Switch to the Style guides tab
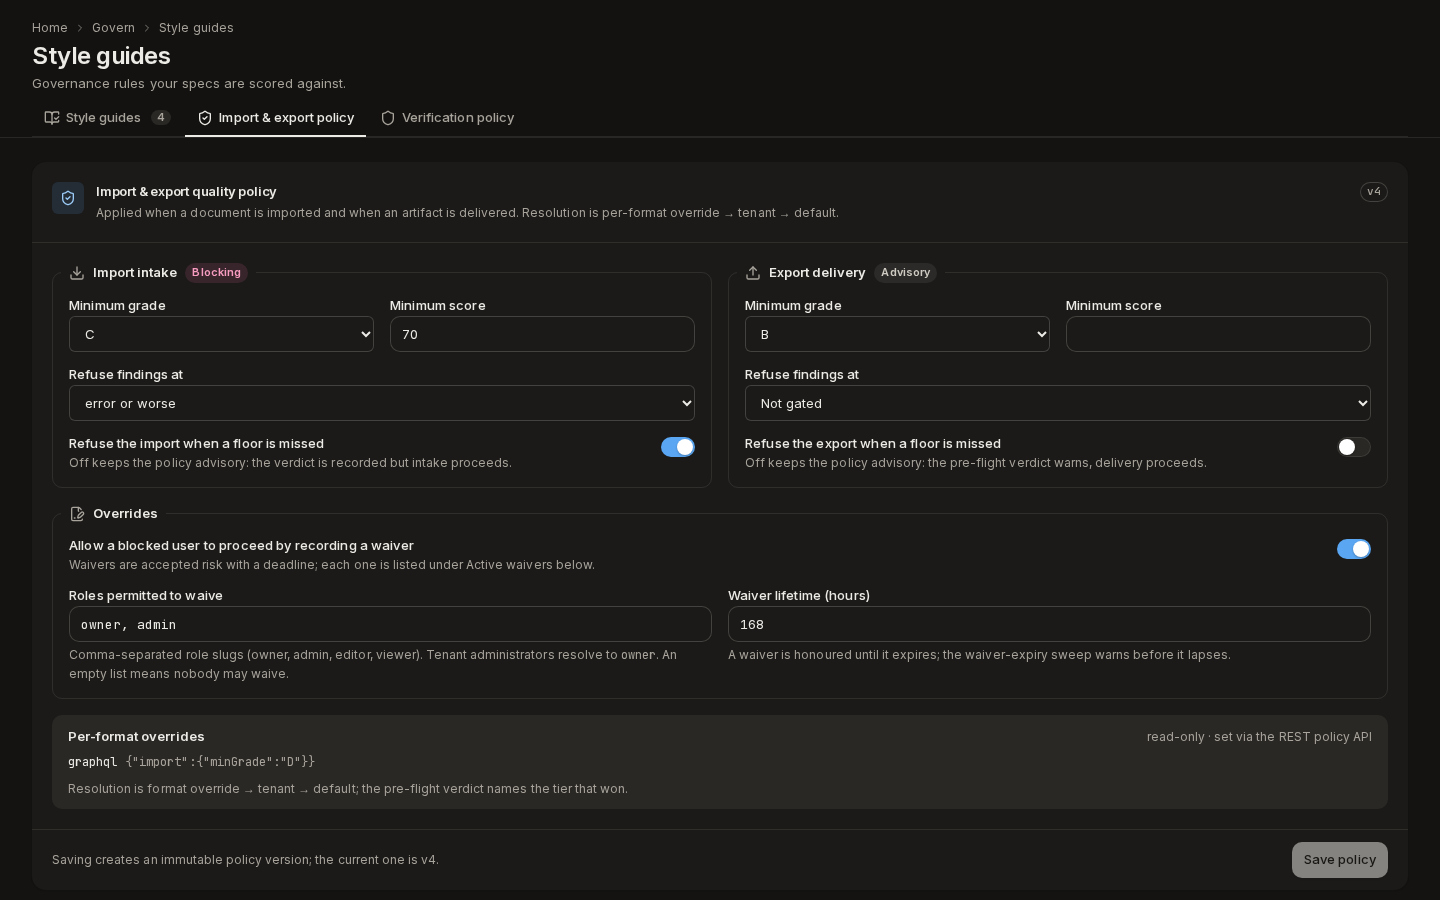The height and width of the screenshot is (900, 1440). 108,118
